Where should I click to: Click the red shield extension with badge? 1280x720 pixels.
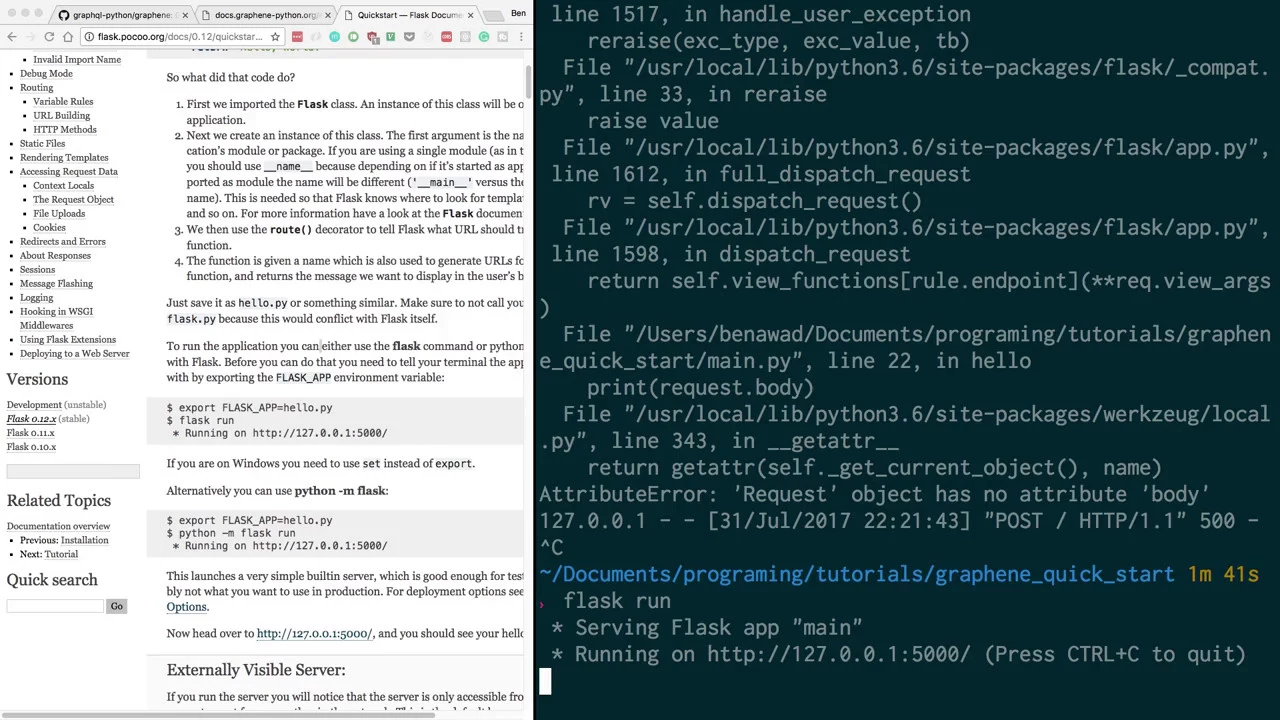[373, 38]
